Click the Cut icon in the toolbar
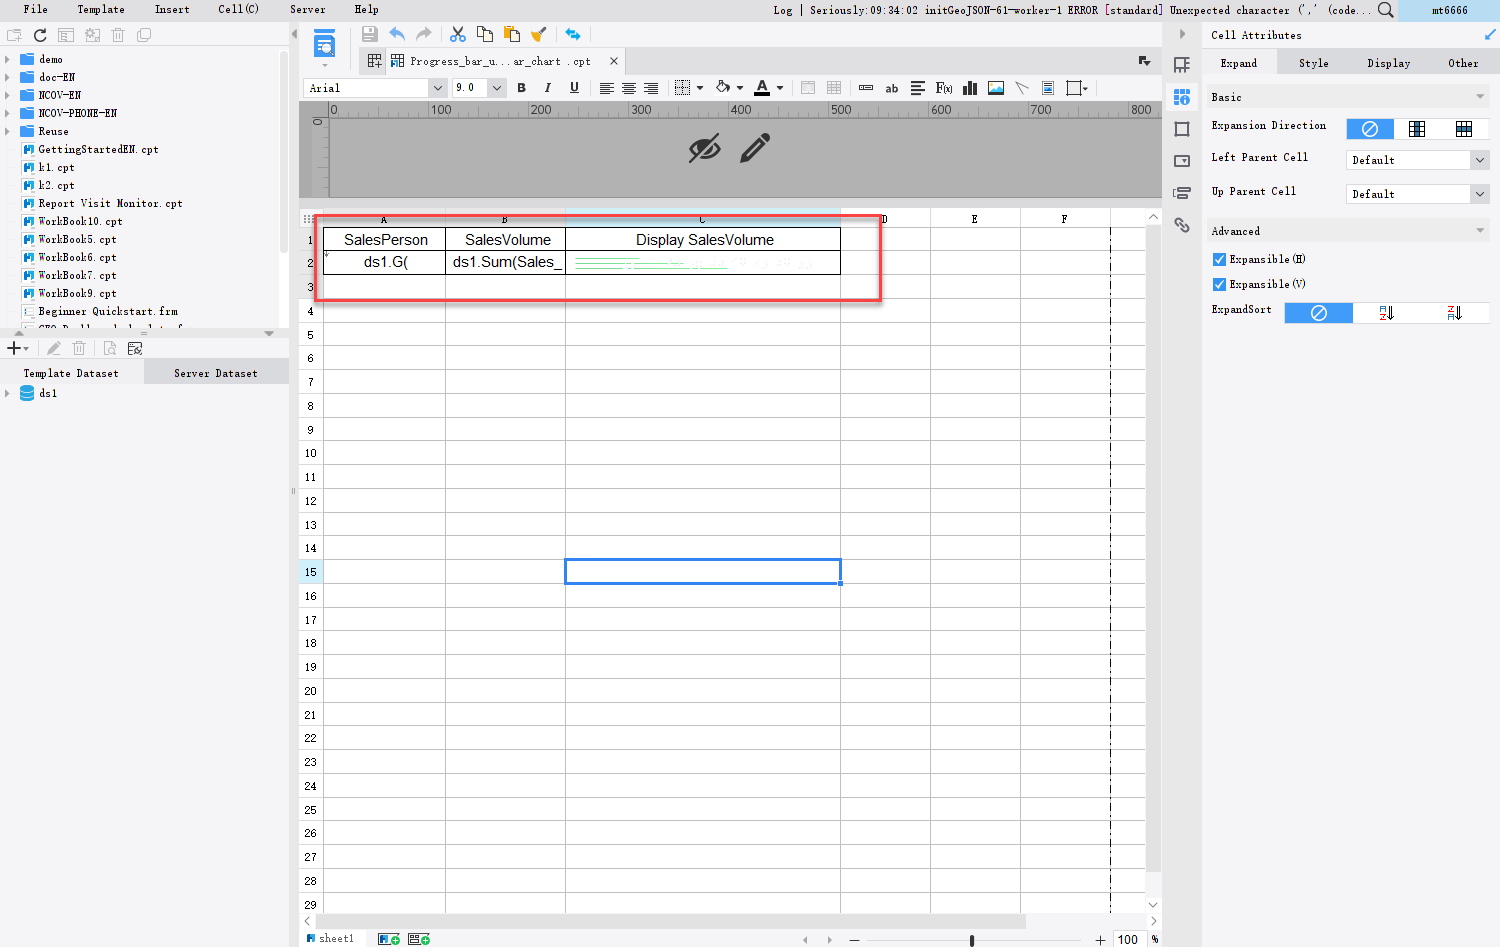1500x947 pixels. [x=457, y=33]
